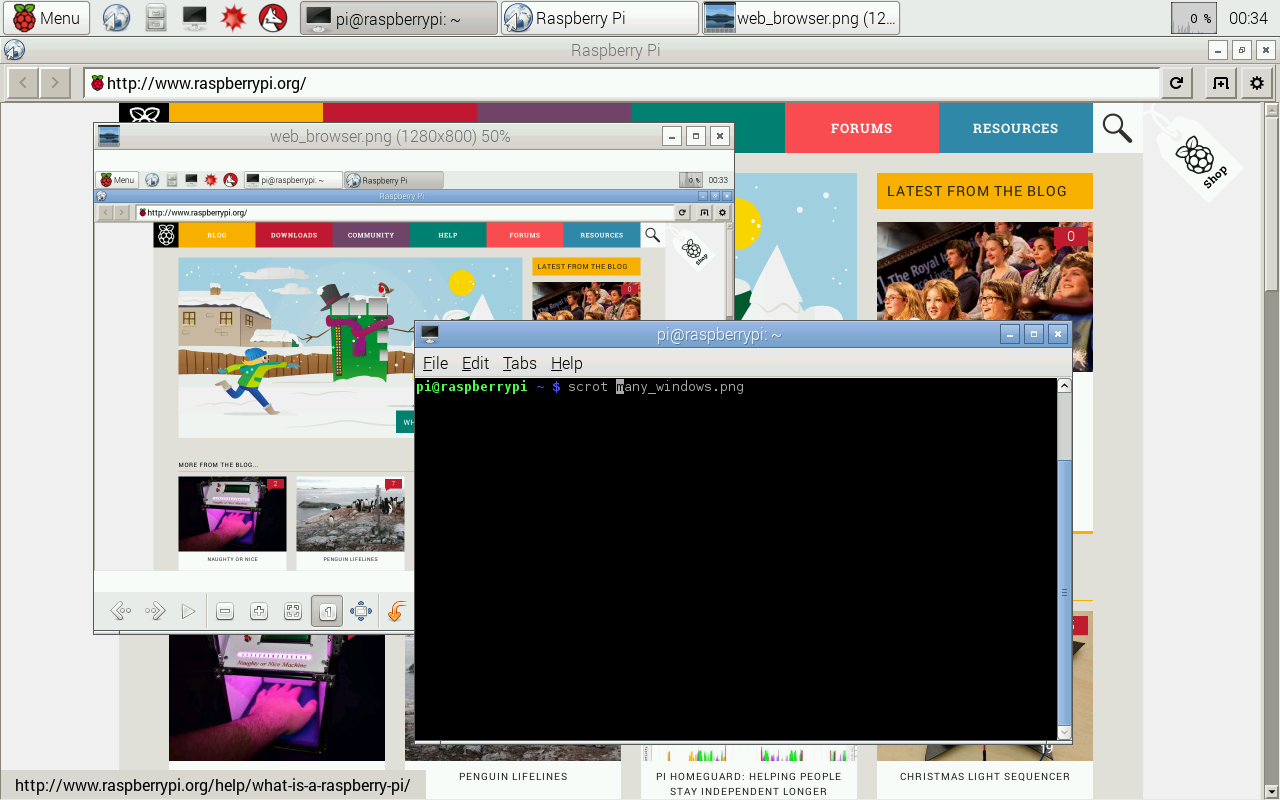This screenshot has height=800, width=1280.
Task: Open browser settings gear menu
Action: [1256, 84]
